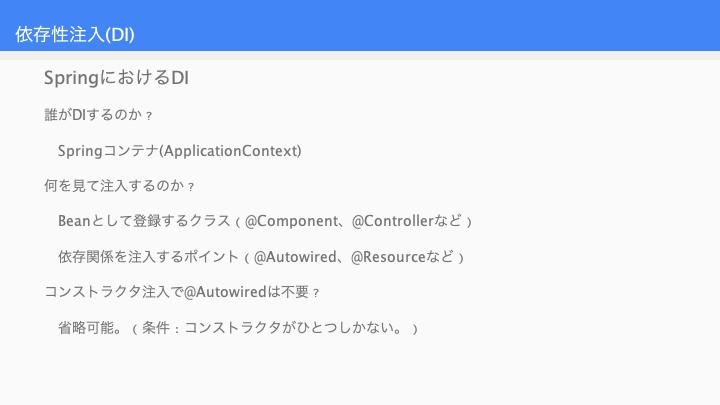Click the @Controller annotation text

393,221
